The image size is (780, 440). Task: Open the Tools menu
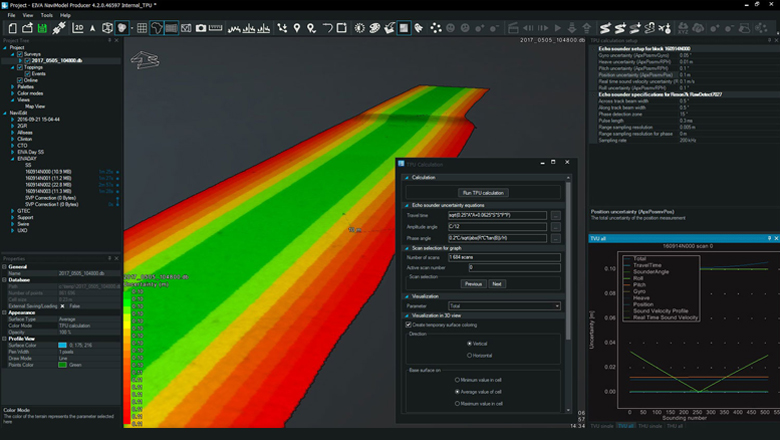pos(47,16)
